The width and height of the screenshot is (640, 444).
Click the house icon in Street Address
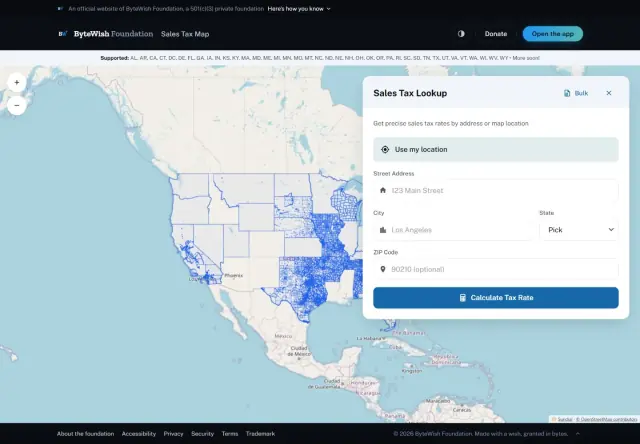click(383, 190)
